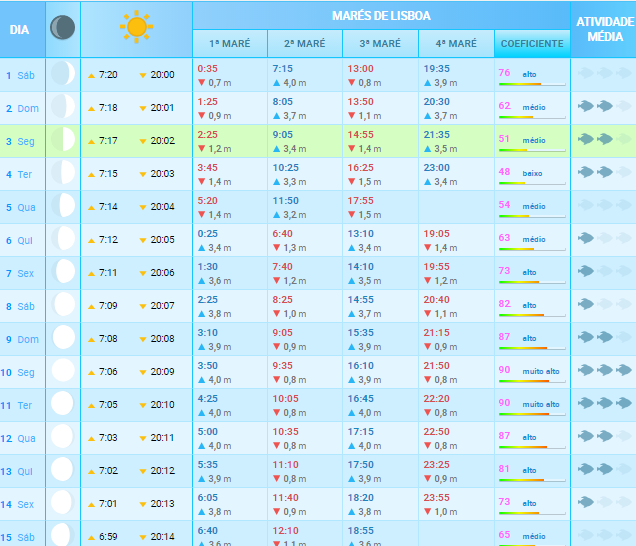Click the moon phase header icon
Image resolution: width=636 pixels, height=546 pixels.
pyautogui.click(x=62, y=28)
